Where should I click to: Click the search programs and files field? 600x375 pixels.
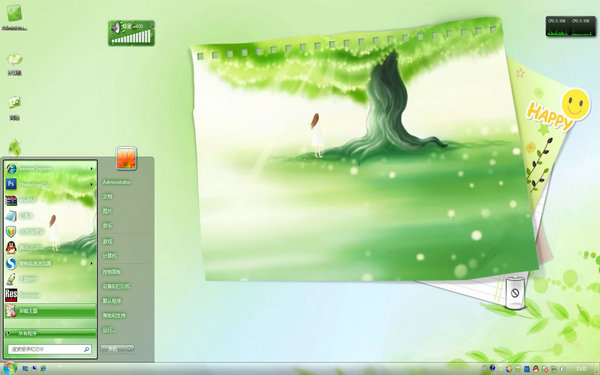[50, 349]
